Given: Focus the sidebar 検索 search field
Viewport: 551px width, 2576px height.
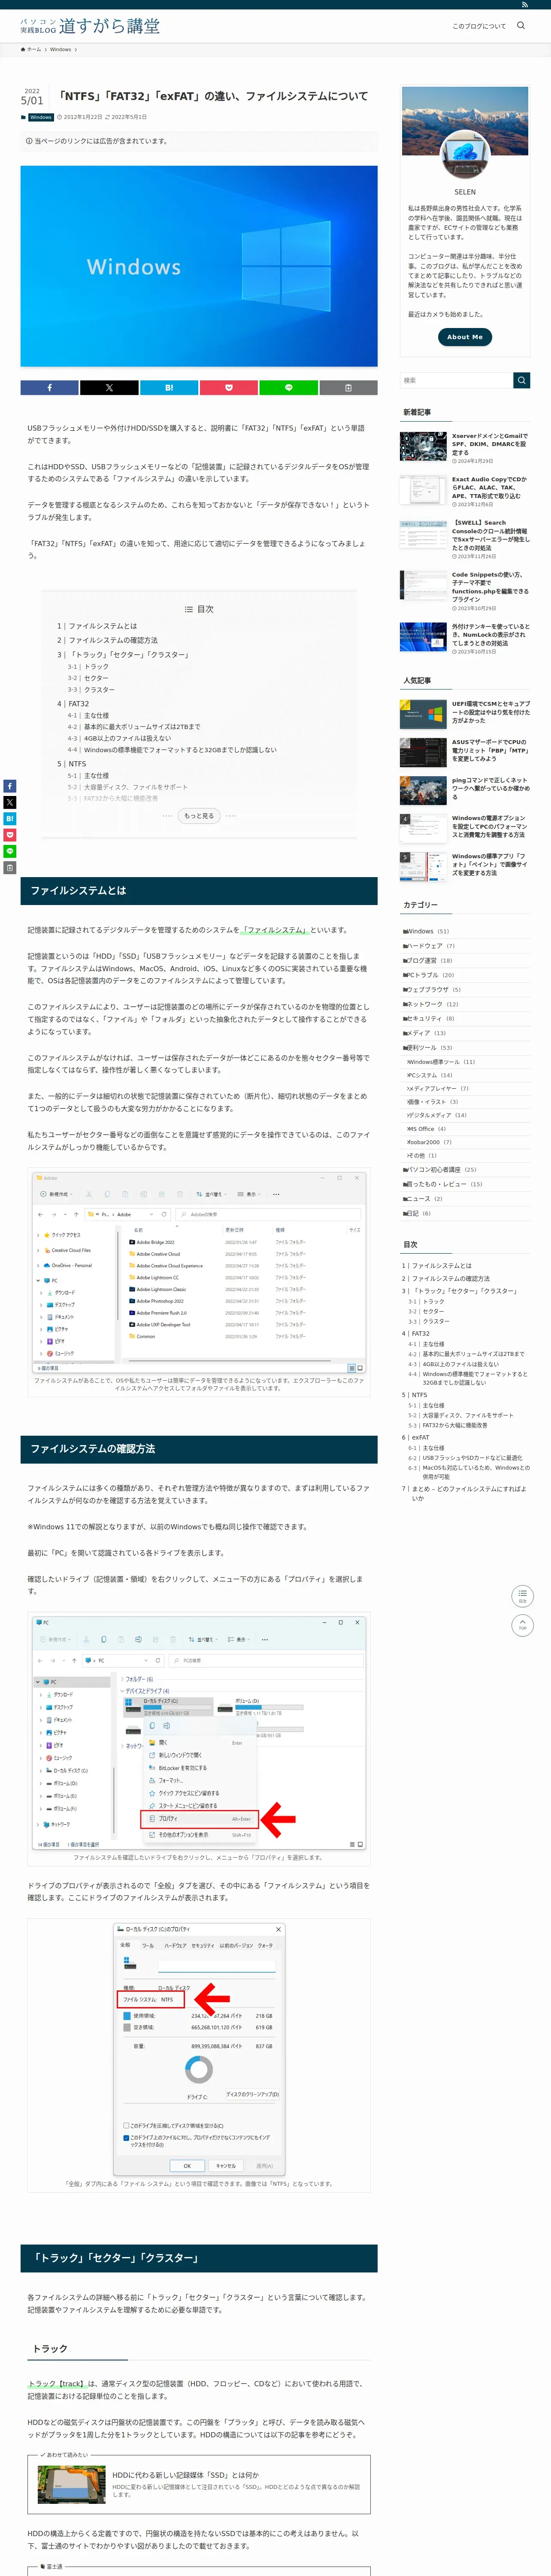Looking at the screenshot, I should coord(456,380).
